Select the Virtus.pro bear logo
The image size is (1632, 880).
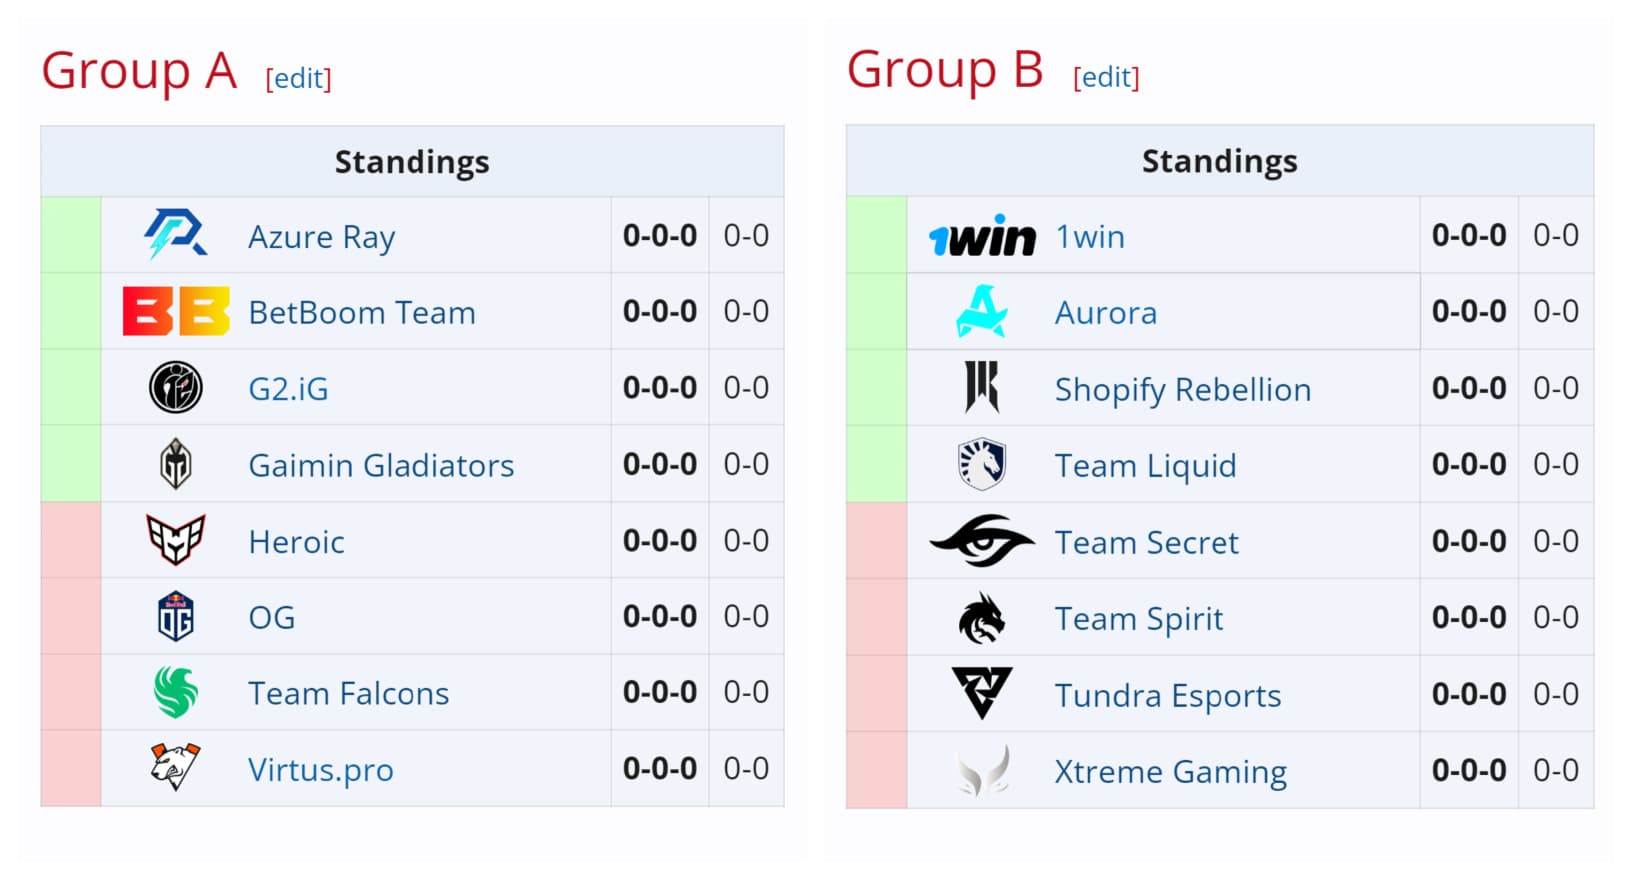coord(174,770)
